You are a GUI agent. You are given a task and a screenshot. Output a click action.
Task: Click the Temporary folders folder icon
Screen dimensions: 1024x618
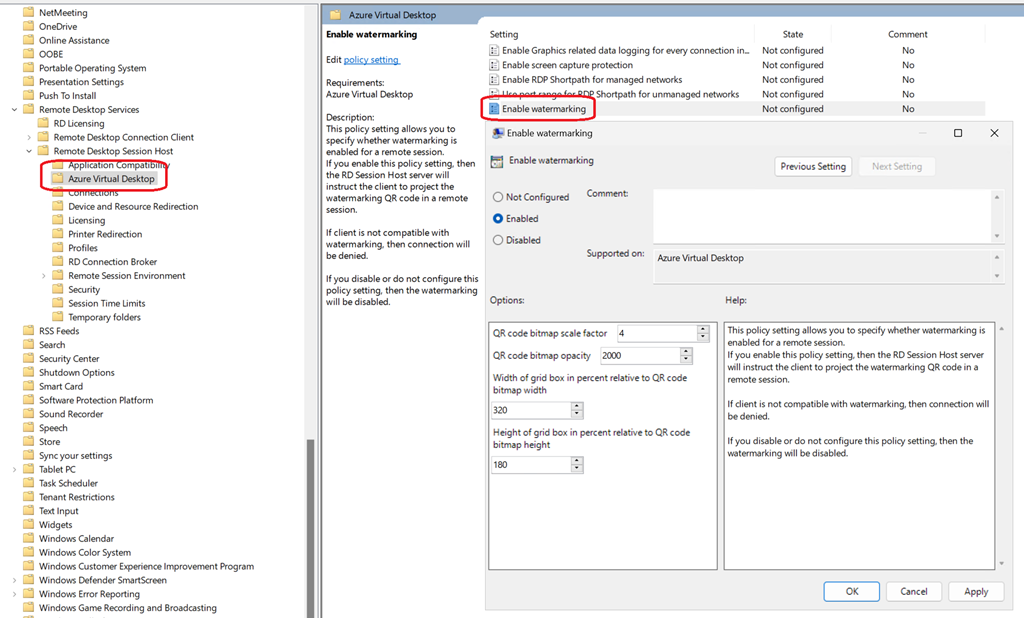point(57,317)
